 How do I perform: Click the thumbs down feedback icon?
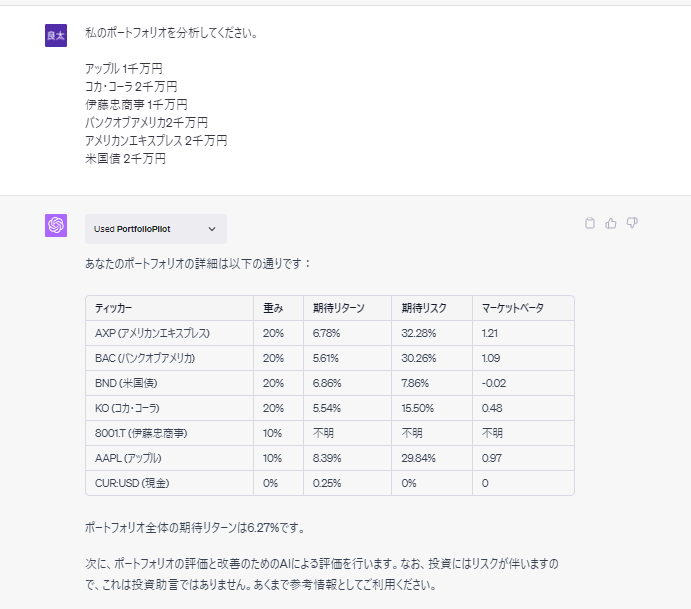[x=632, y=223]
